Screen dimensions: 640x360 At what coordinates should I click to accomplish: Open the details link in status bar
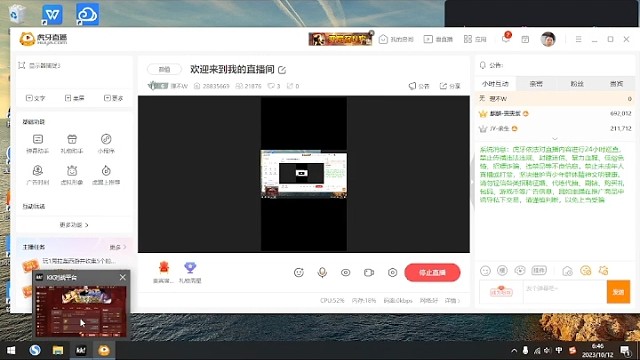click(x=452, y=301)
